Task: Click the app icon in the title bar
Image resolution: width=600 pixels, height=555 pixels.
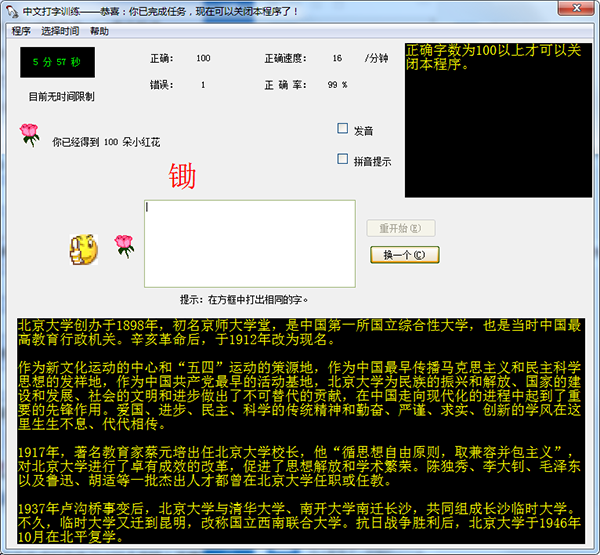Action: click(12, 11)
